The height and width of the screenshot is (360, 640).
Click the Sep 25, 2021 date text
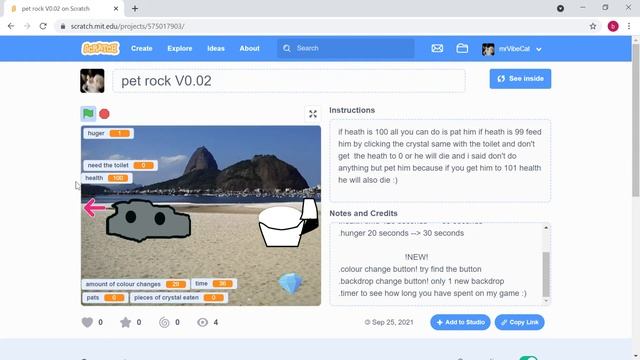[392, 322]
